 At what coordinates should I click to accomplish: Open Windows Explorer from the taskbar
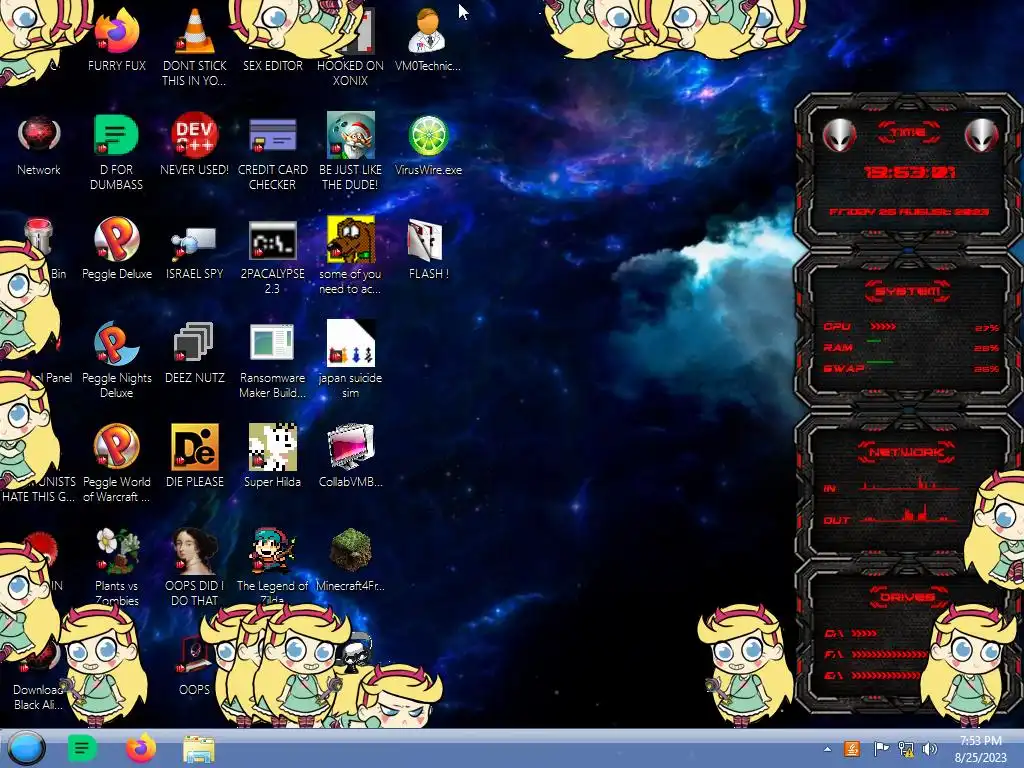tap(199, 749)
